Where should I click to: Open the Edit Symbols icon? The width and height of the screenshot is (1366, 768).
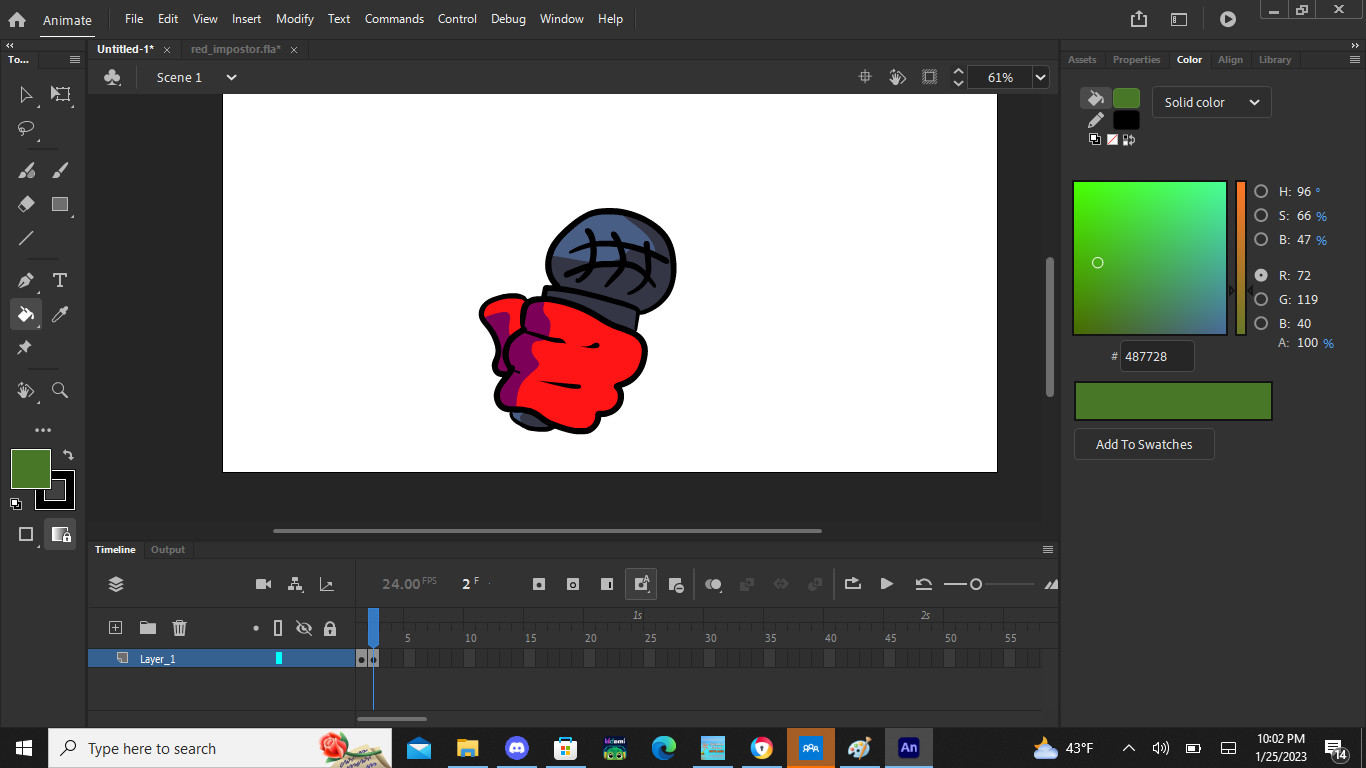(x=113, y=77)
